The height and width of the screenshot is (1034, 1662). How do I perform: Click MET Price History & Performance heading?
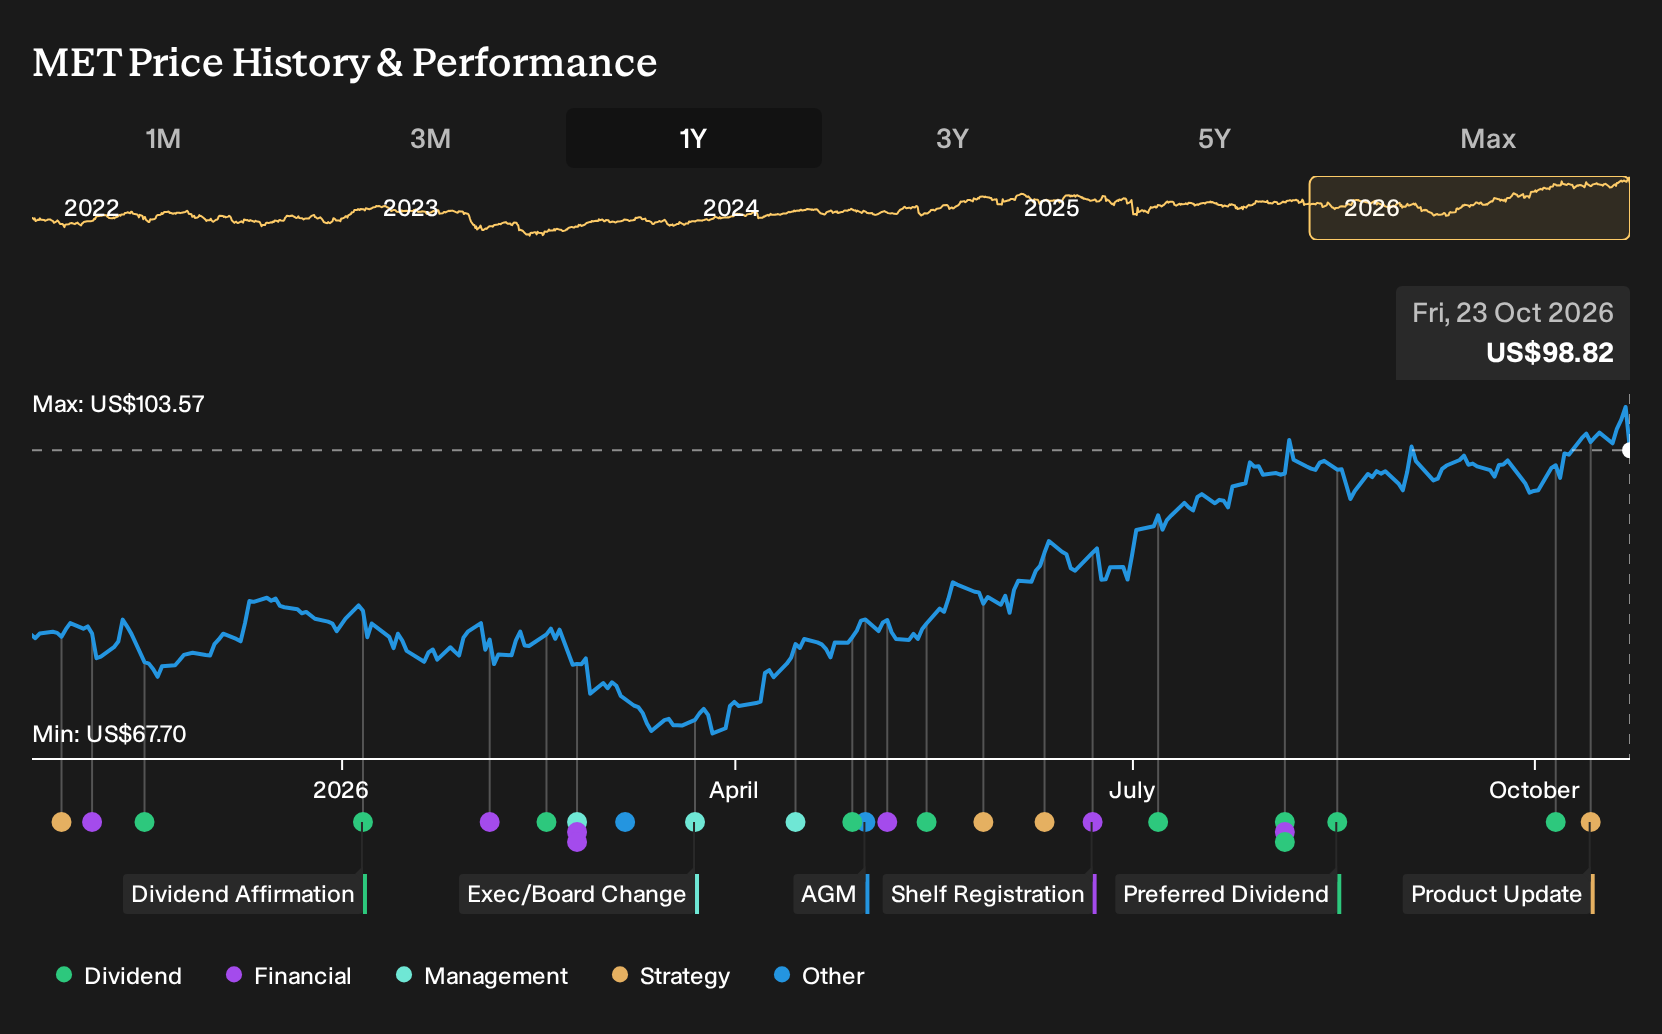pos(345,62)
